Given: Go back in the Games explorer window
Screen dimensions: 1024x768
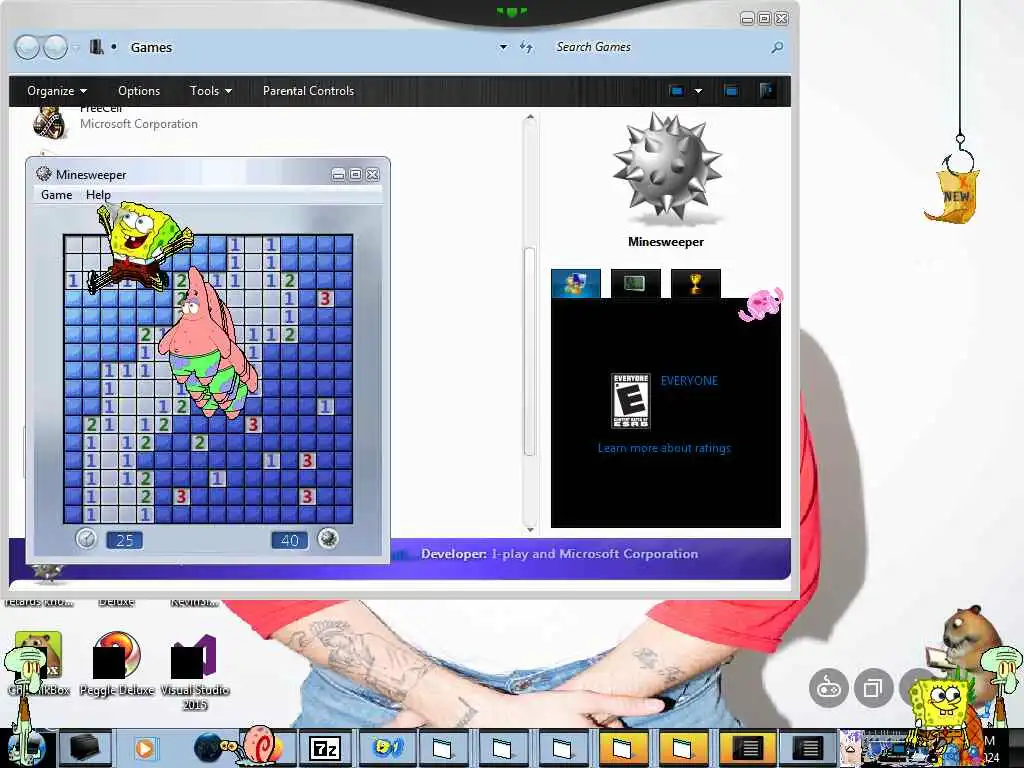Looking at the screenshot, I should tap(27, 47).
